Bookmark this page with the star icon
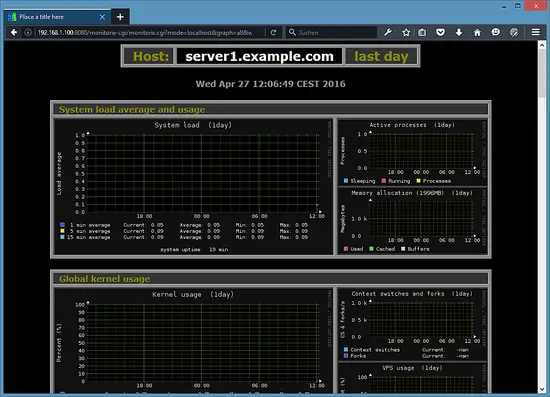 (406, 33)
